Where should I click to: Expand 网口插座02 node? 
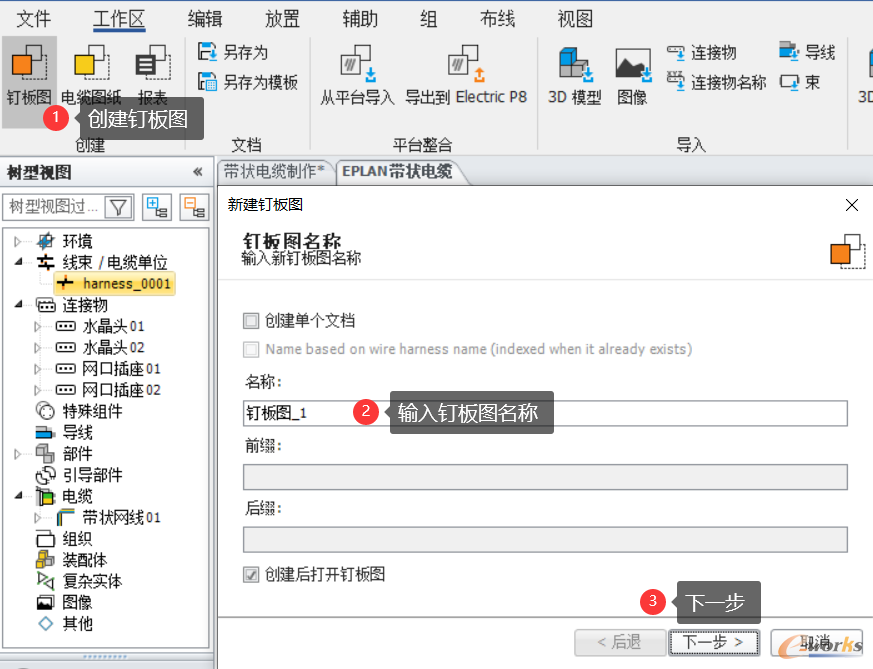(38, 390)
